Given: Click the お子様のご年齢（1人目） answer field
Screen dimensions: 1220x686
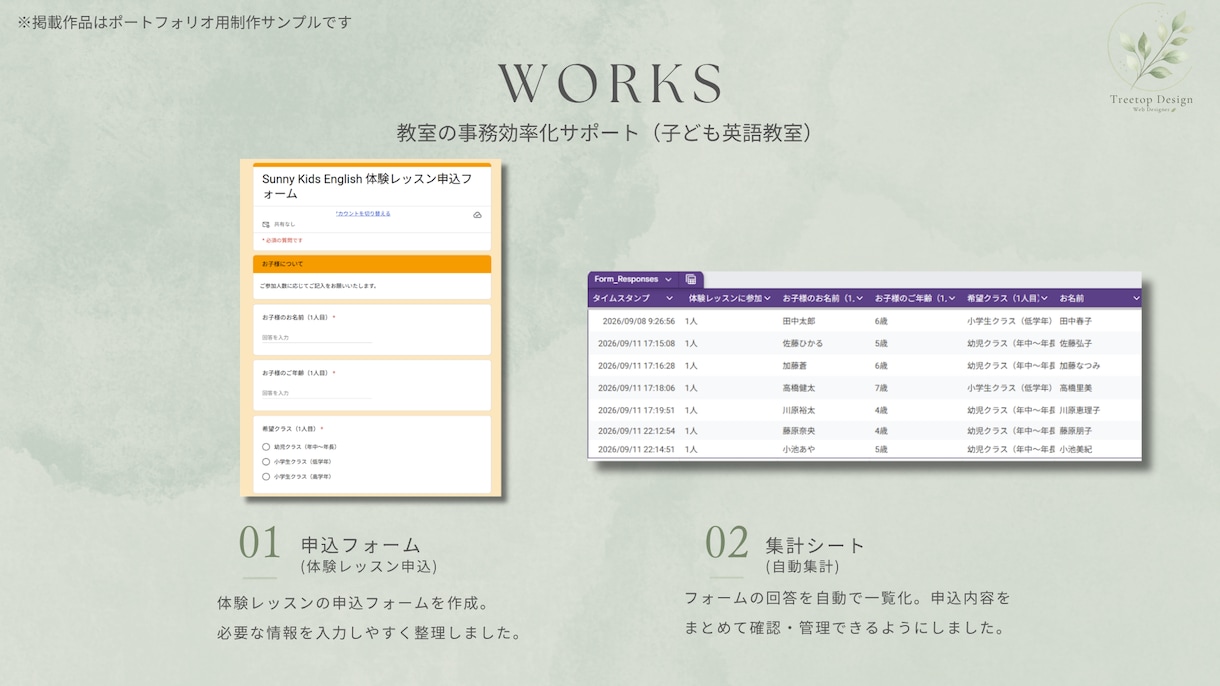Looking at the screenshot, I should [316, 393].
